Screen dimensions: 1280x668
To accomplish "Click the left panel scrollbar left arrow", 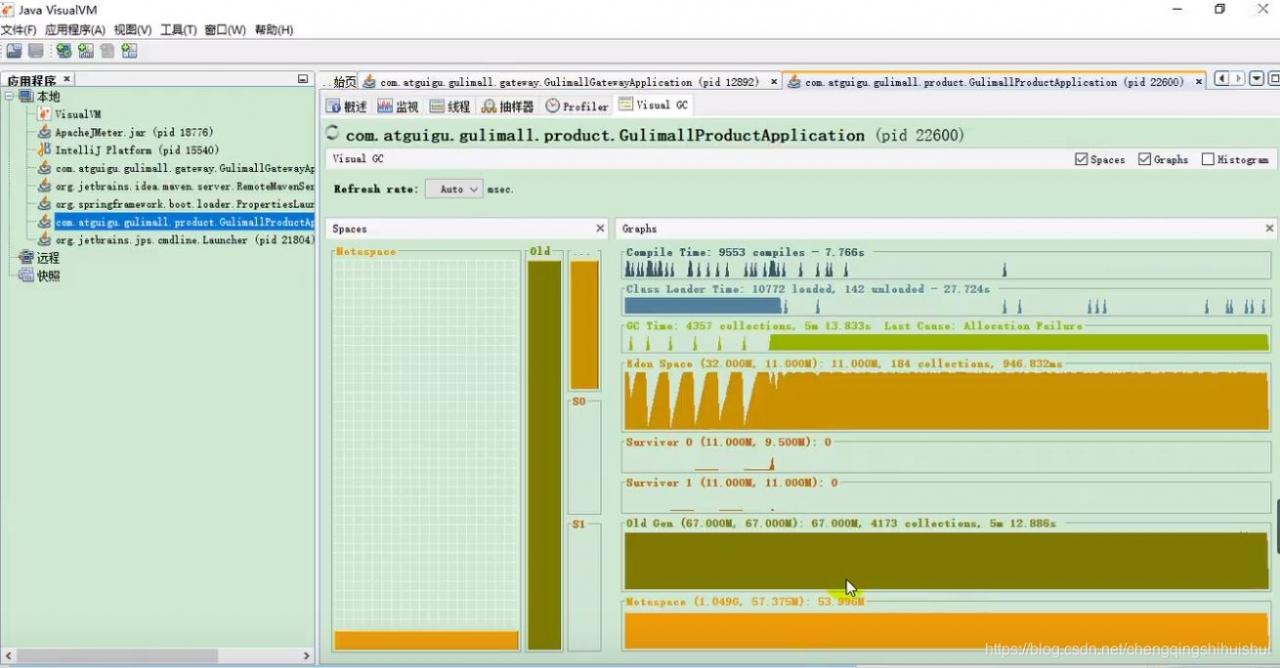I will [8, 656].
